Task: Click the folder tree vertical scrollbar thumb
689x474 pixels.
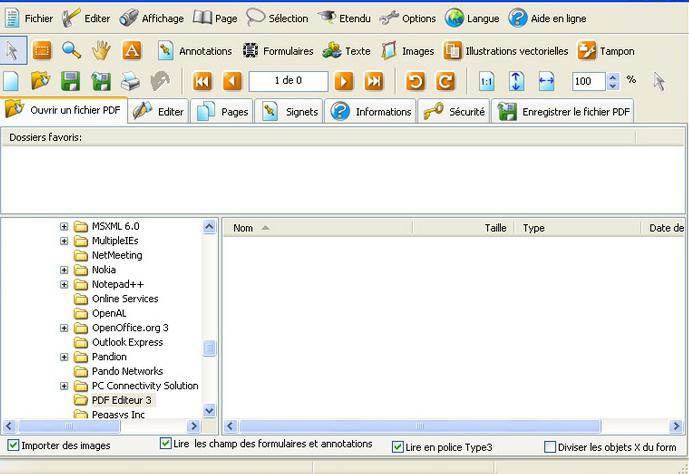Action: click(x=210, y=348)
